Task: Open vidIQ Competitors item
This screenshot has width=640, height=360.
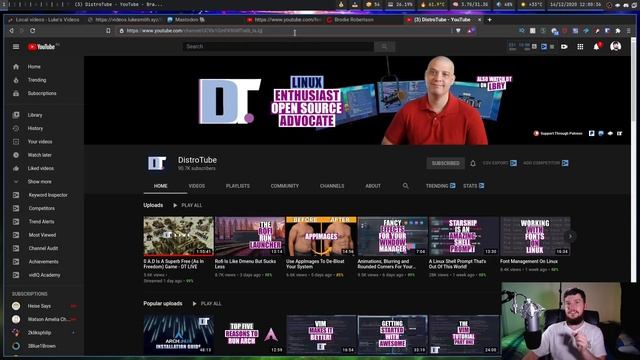Action: pyautogui.click(x=43, y=208)
